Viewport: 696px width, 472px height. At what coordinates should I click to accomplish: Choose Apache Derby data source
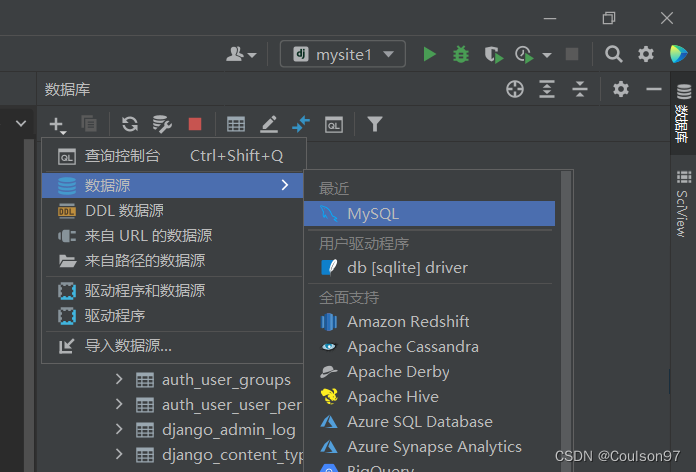coord(430,372)
